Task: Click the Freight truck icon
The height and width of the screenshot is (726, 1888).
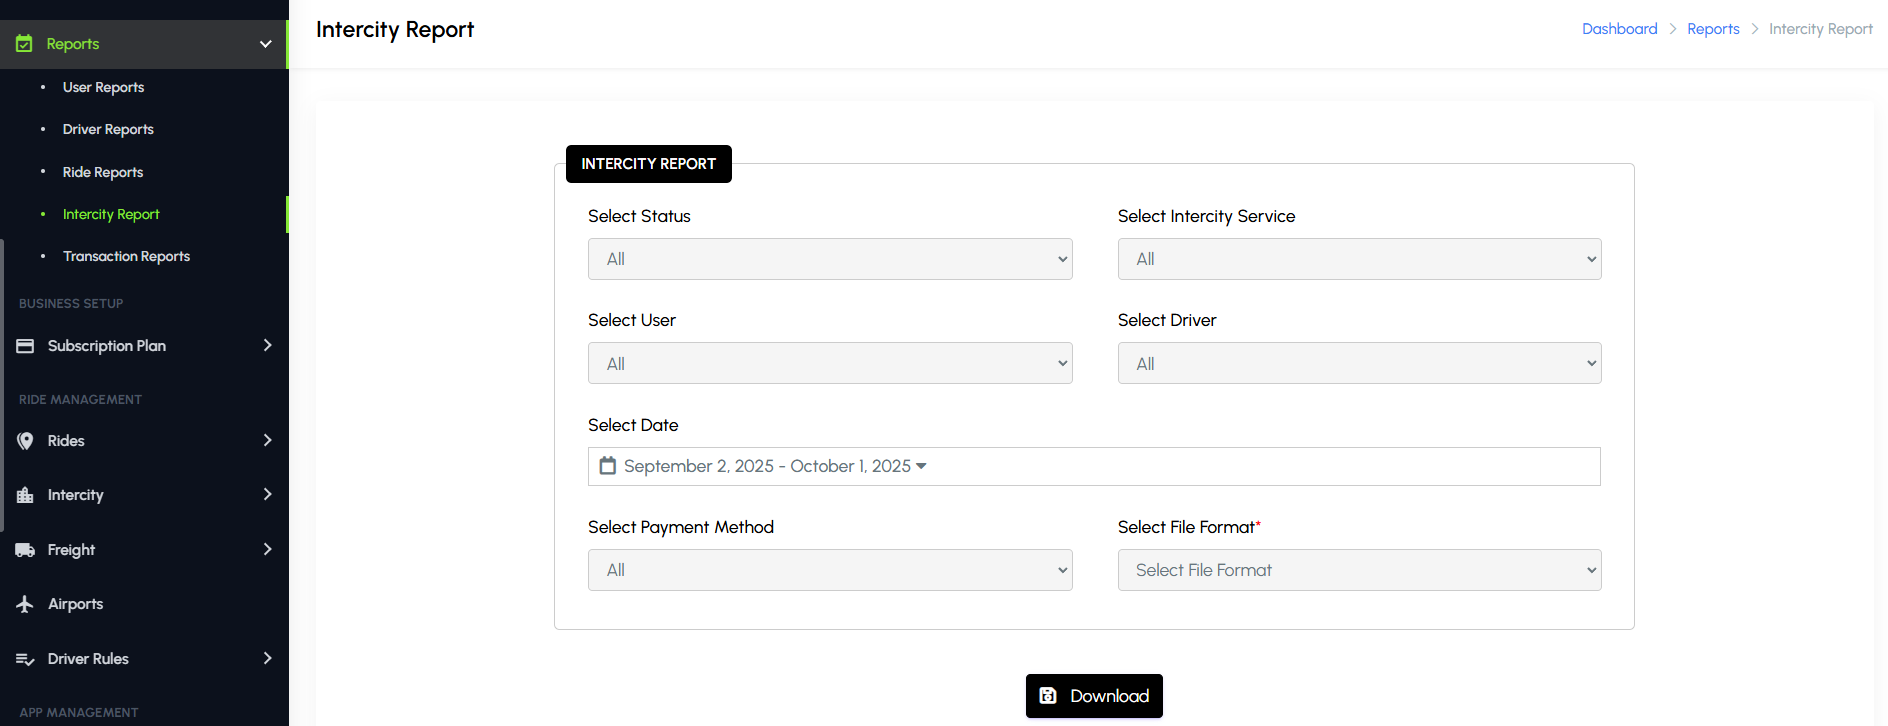Action: (x=25, y=550)
